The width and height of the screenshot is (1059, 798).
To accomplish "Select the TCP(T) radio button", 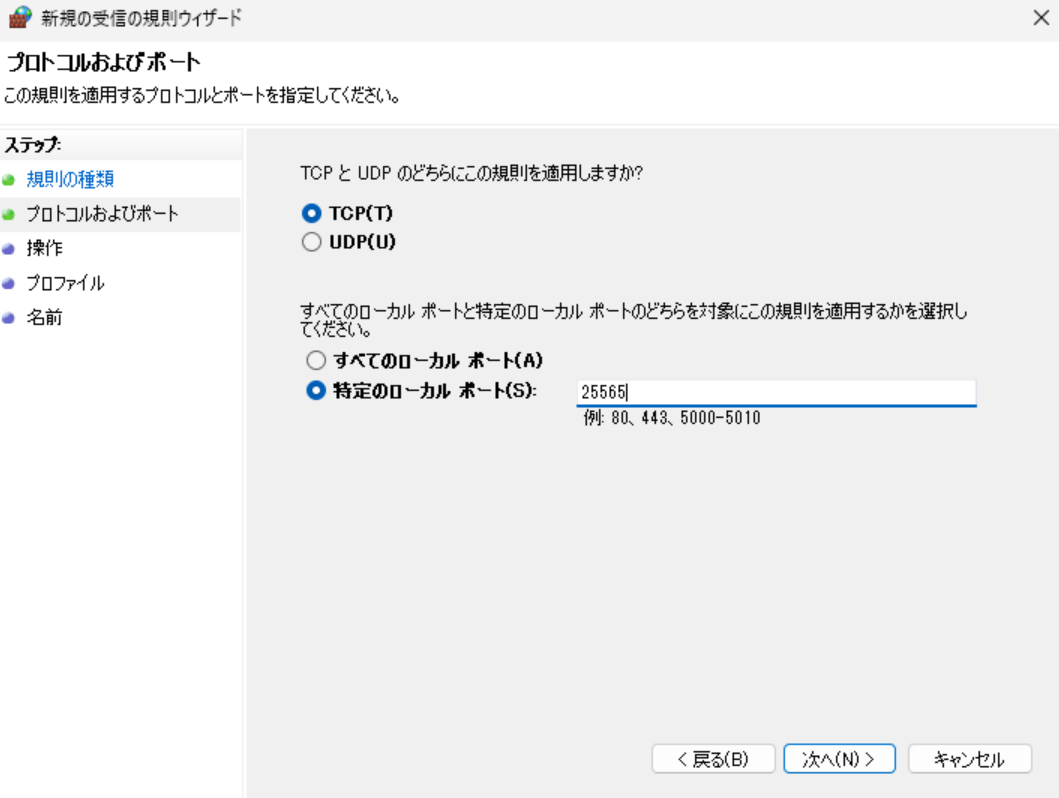I will 313,213.
